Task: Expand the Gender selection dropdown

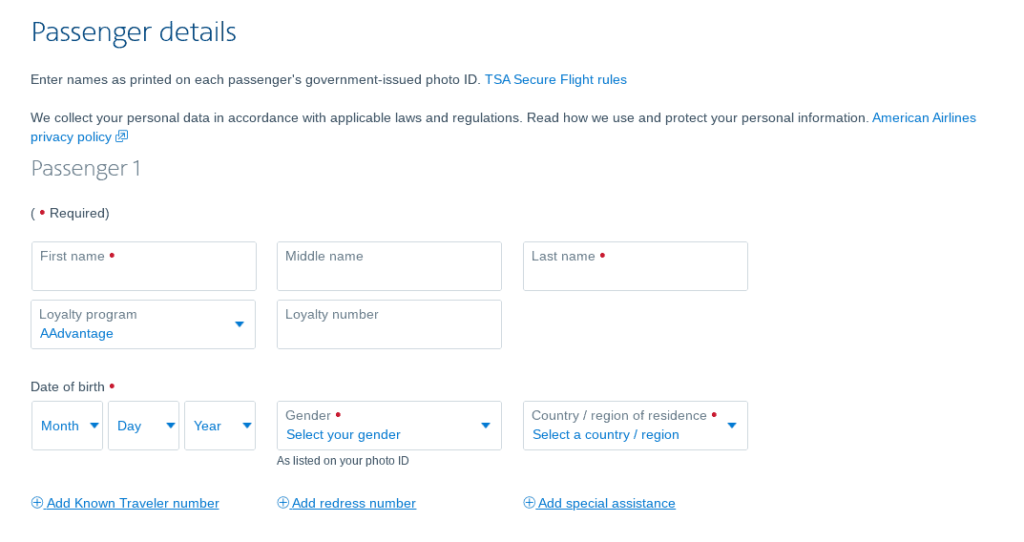Action: pyautogui.click(x=389, y=426)
